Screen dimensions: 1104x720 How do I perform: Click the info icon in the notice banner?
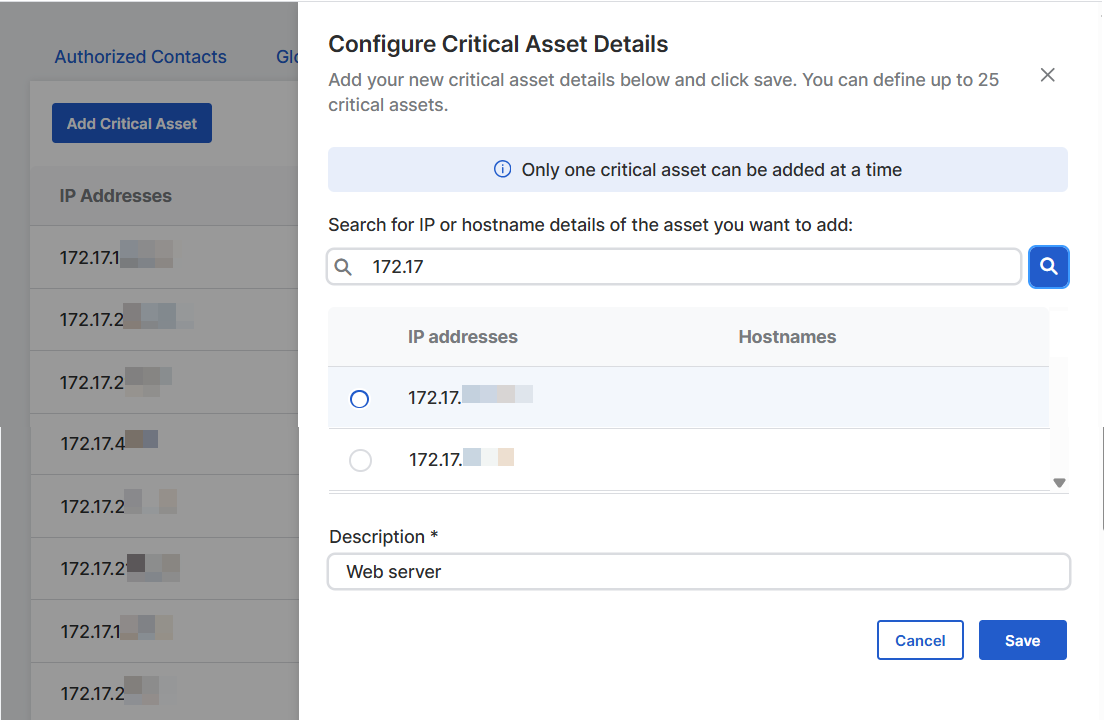(502, 169)
